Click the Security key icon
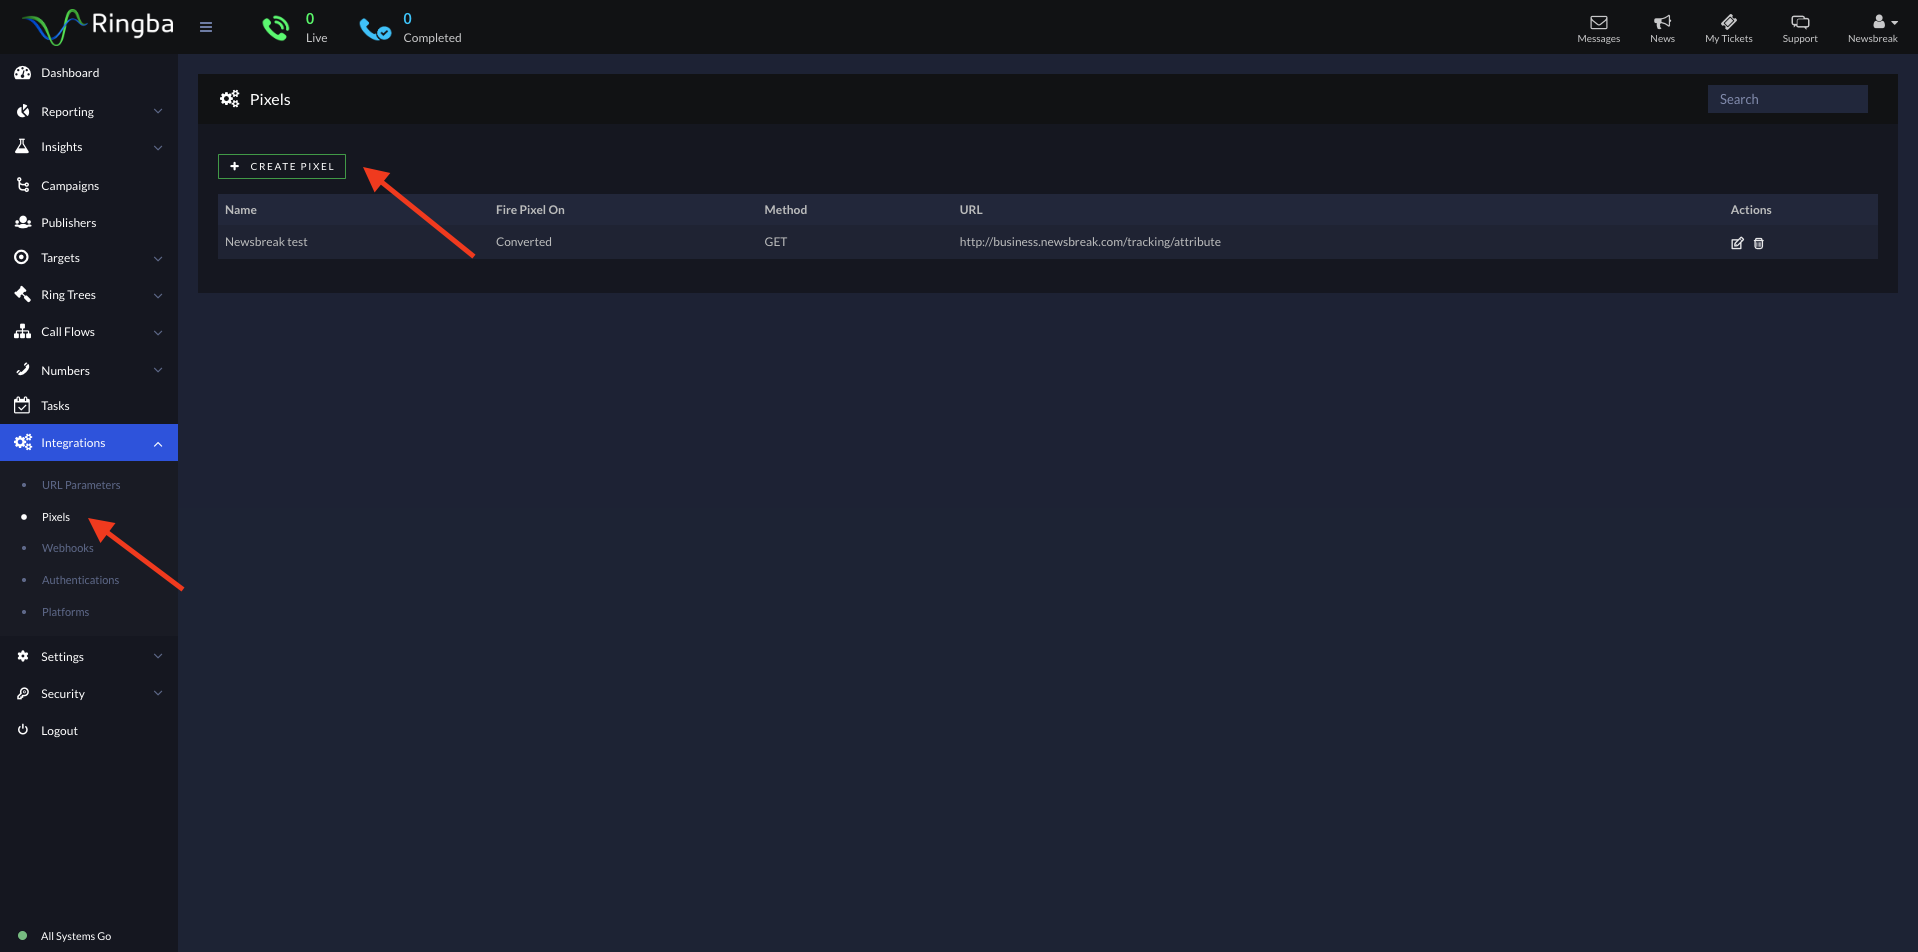The image size is (1918, 952). [22, 693]
